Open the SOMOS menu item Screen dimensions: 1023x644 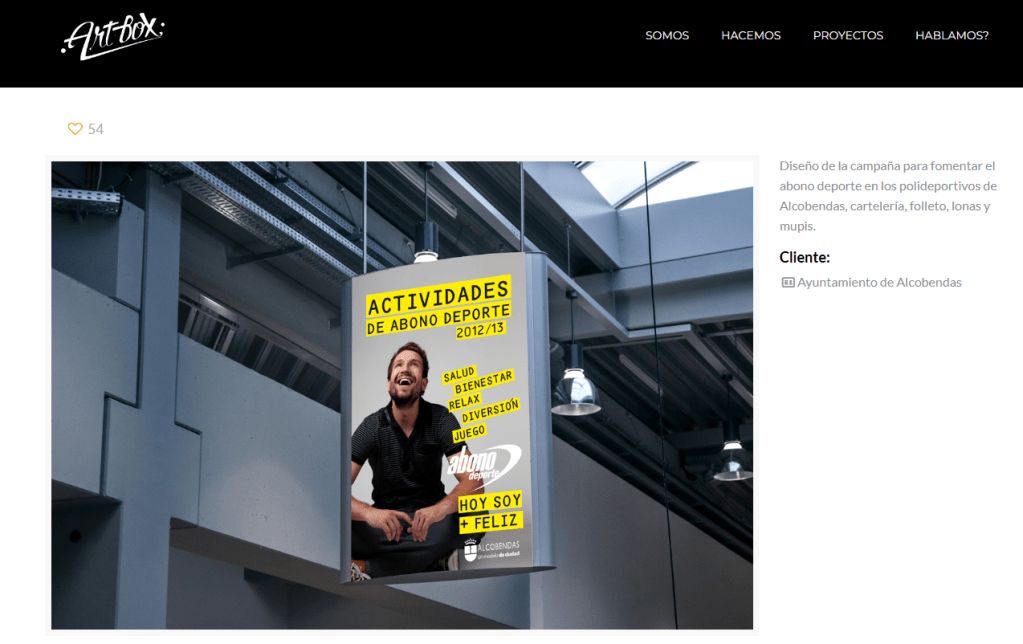pyautogui.click(x=667, y=35)
